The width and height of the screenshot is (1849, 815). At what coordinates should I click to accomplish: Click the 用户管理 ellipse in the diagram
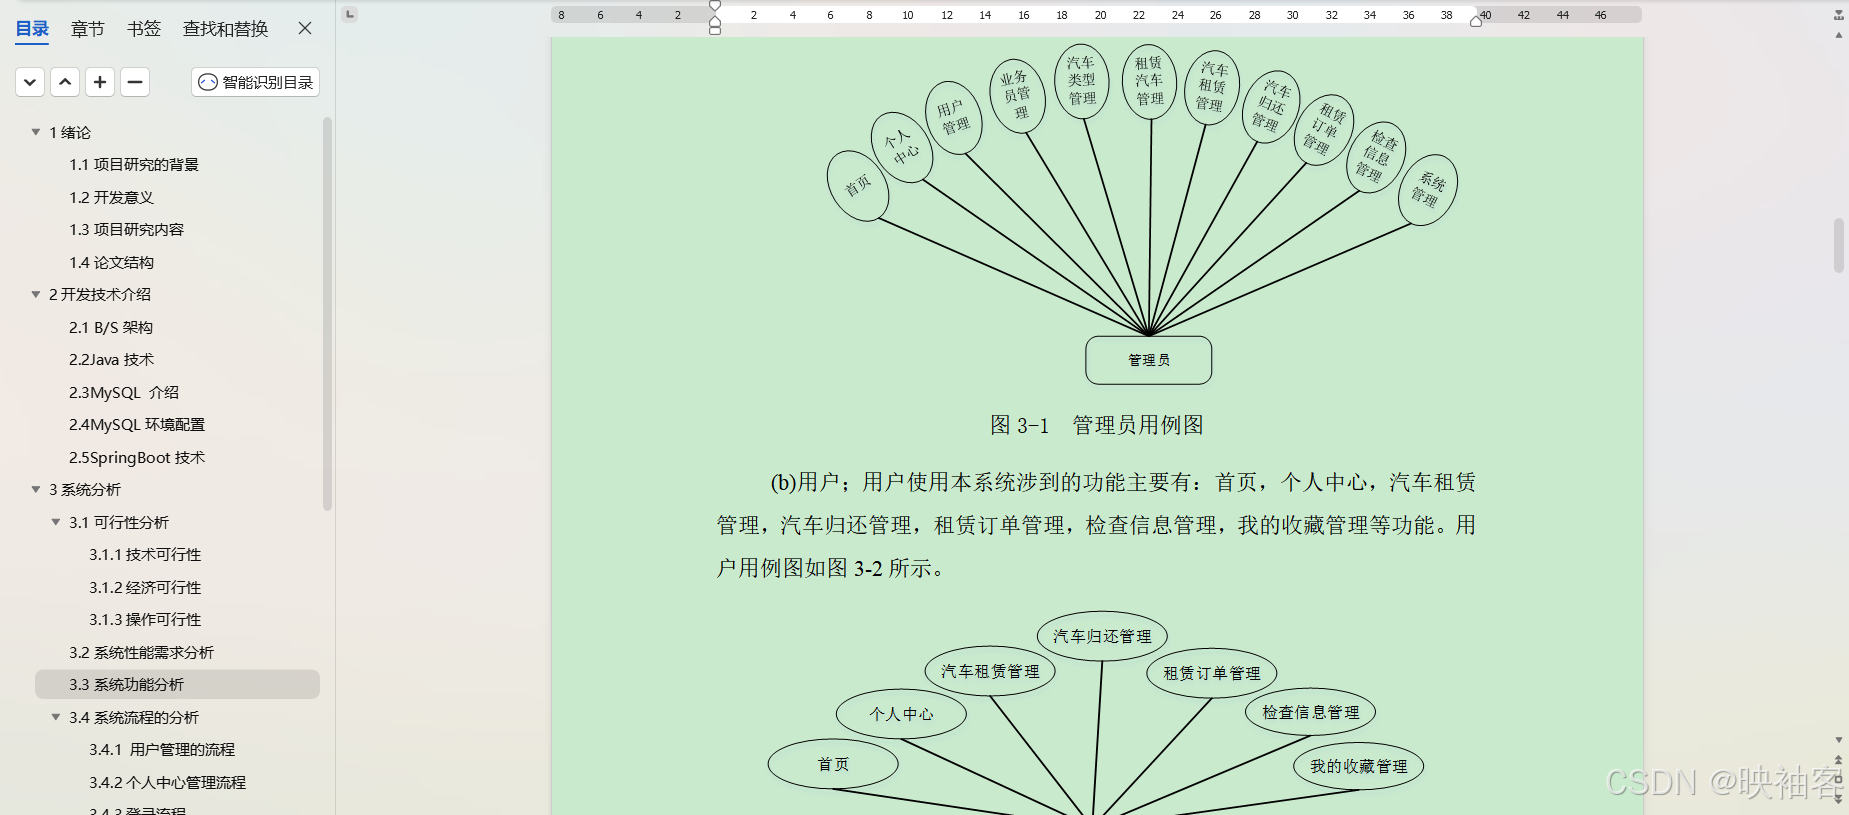(953, 117)
